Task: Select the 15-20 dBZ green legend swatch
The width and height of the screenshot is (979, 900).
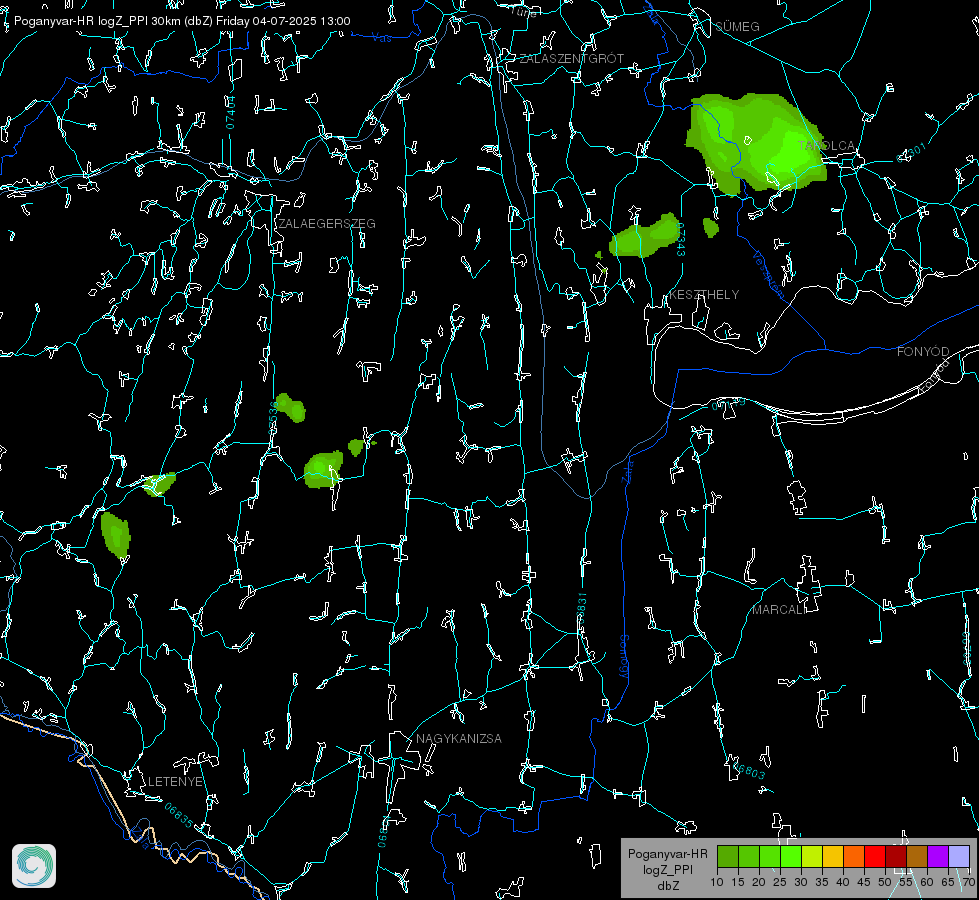Action: click(749, 856)
